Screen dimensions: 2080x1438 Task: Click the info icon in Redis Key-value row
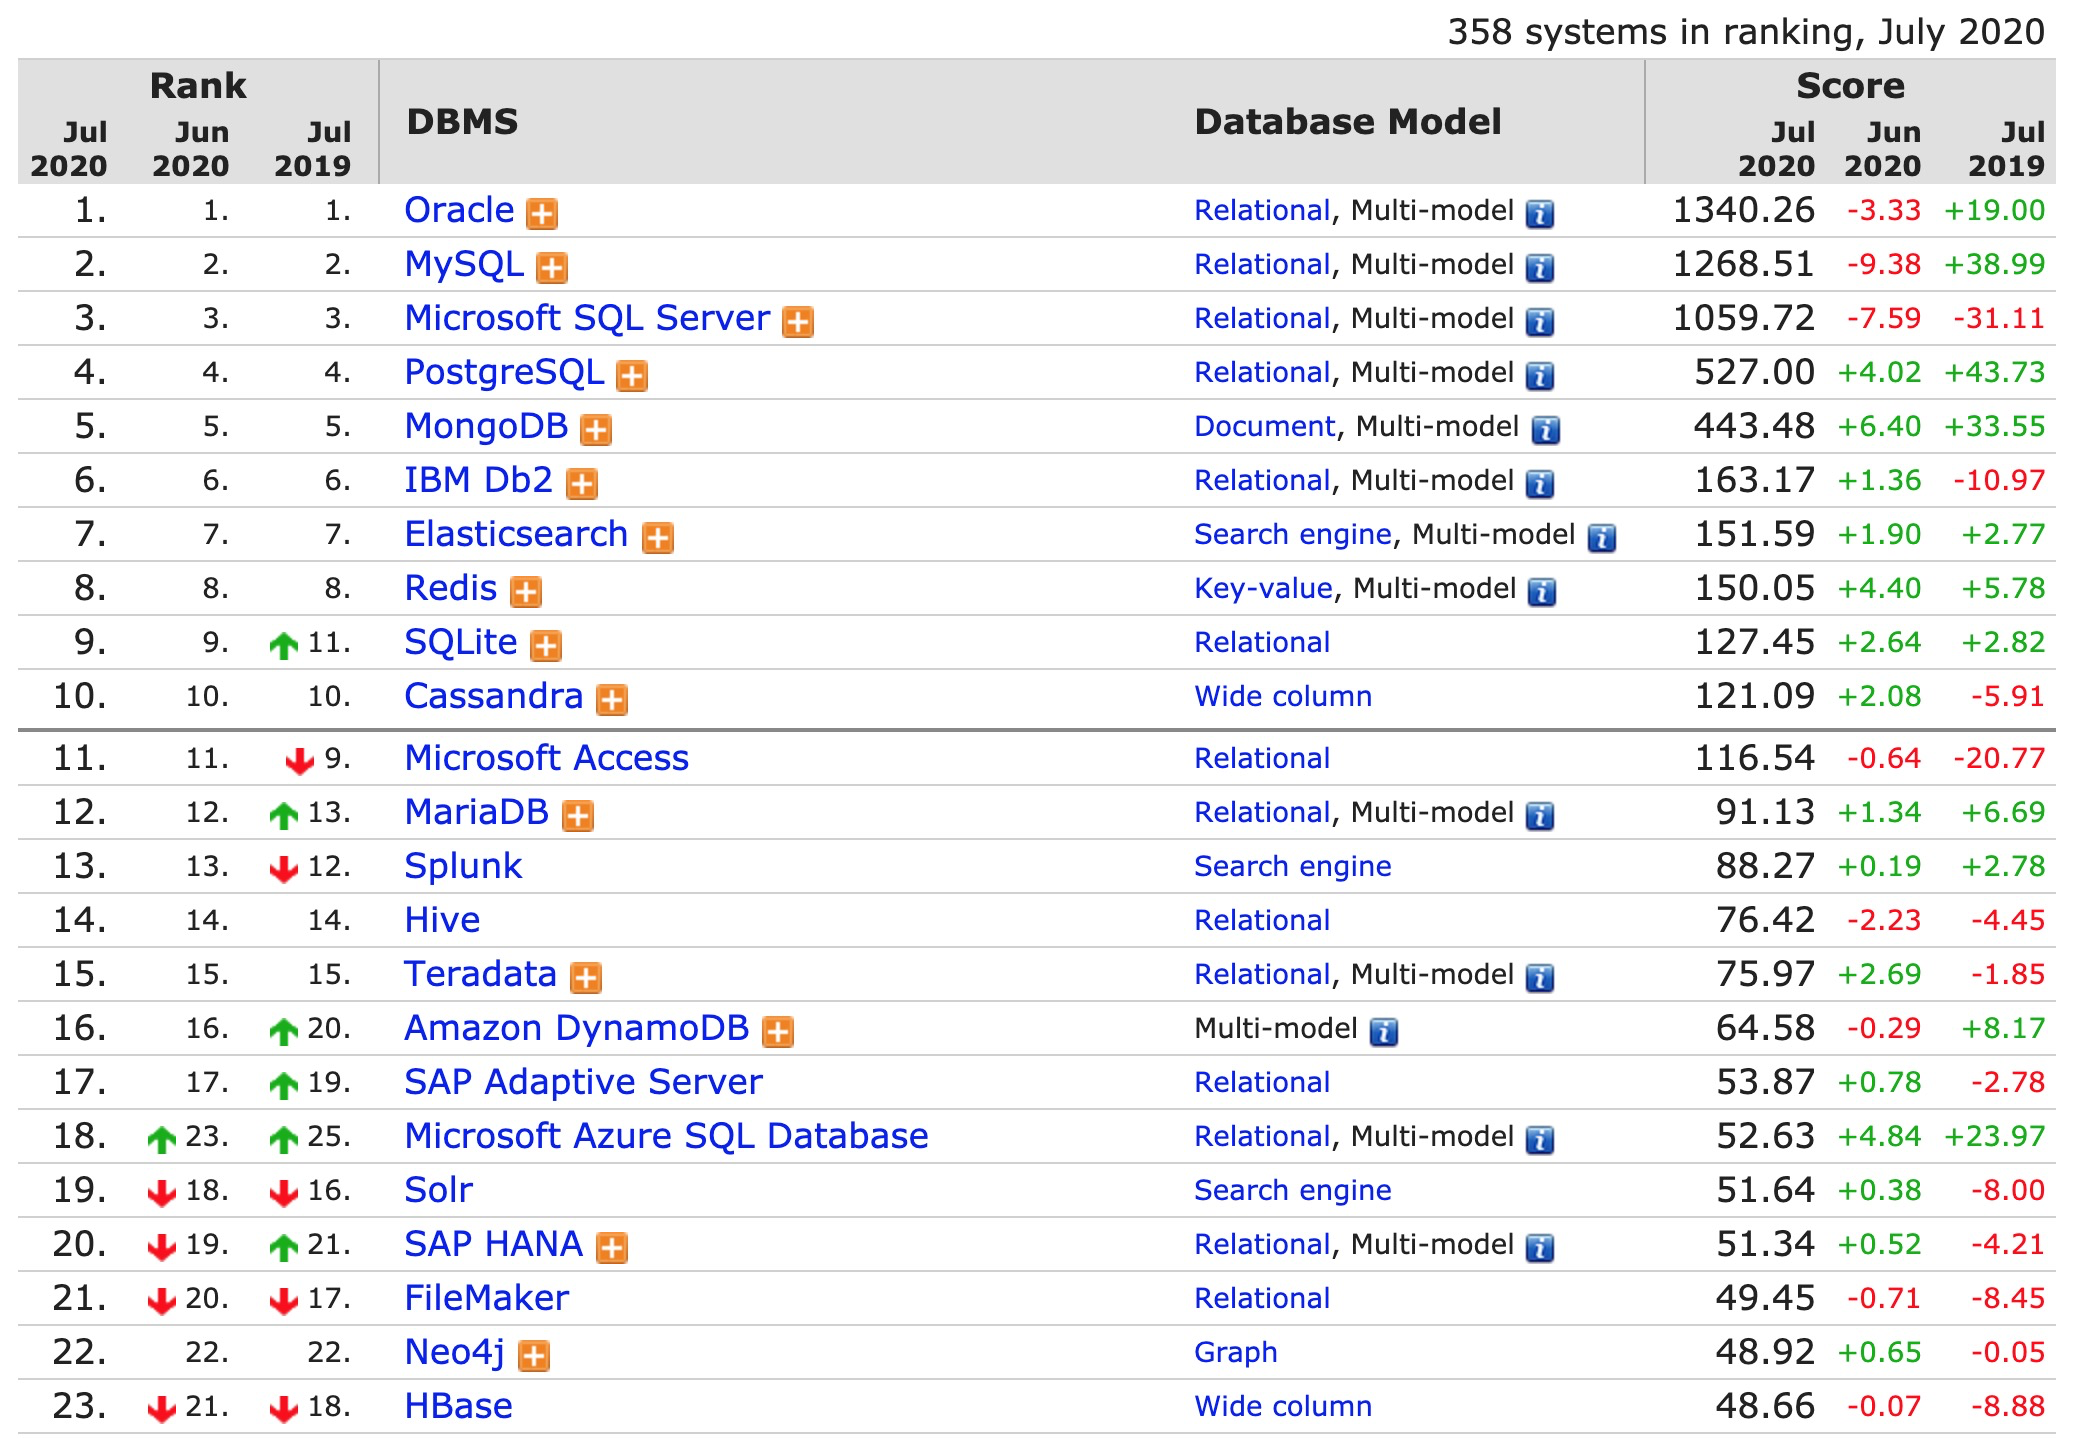click(1542, 591)
